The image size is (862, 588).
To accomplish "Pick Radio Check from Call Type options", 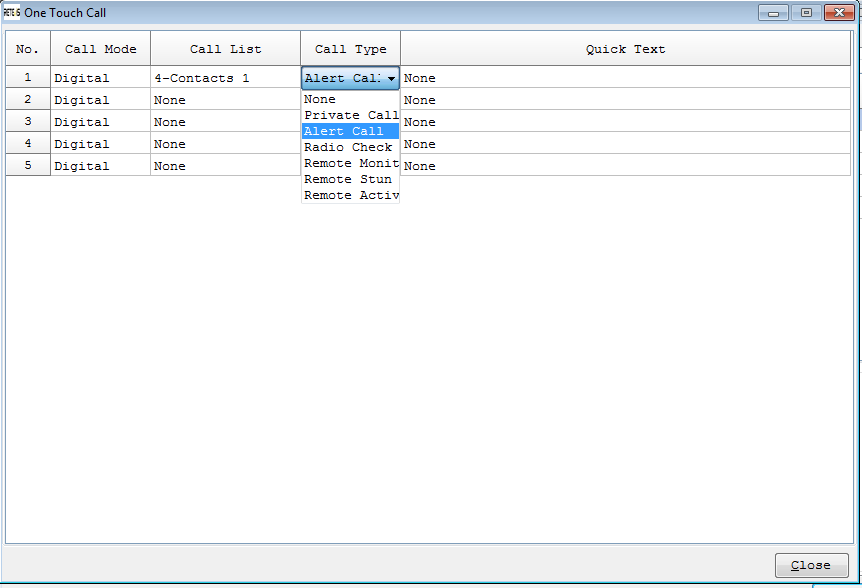I will click(x=350, y=147).
